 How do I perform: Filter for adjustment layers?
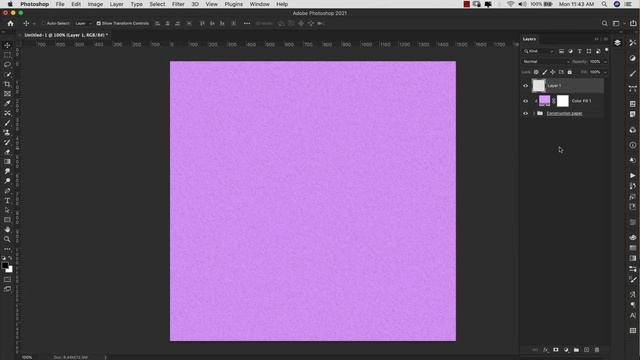click(x=571, y=51)
